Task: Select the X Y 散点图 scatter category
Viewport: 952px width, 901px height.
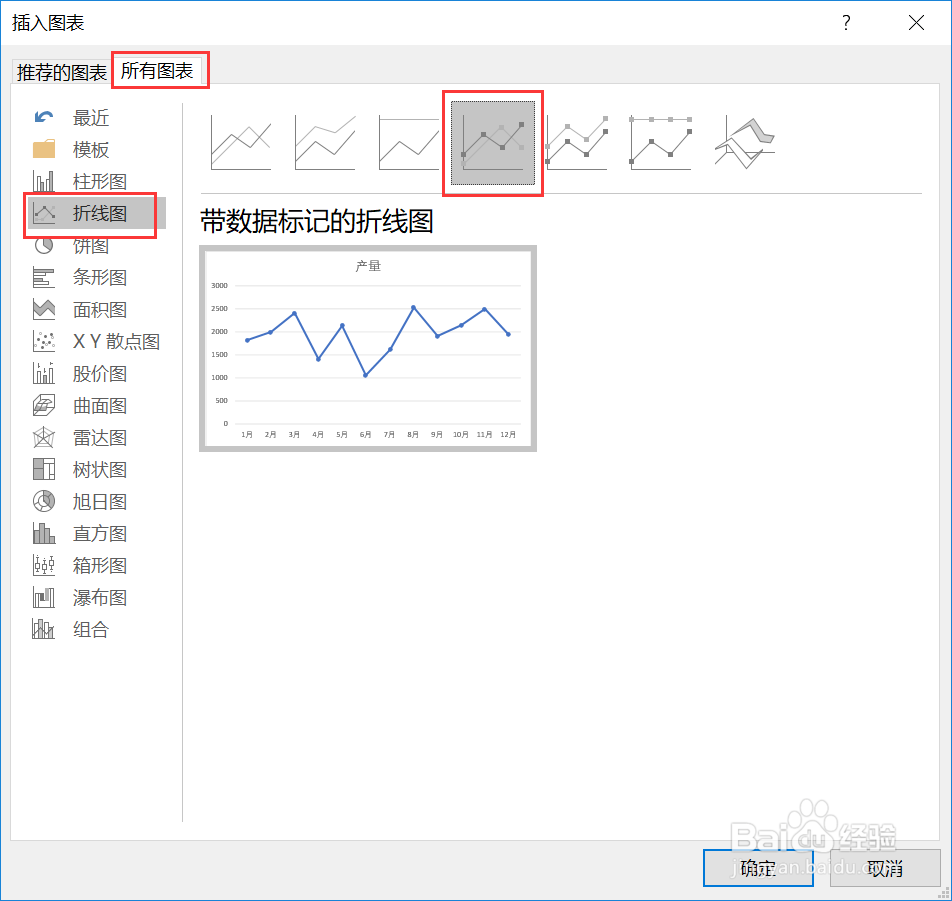Action: pyautogui.click(x=97, y=341)
